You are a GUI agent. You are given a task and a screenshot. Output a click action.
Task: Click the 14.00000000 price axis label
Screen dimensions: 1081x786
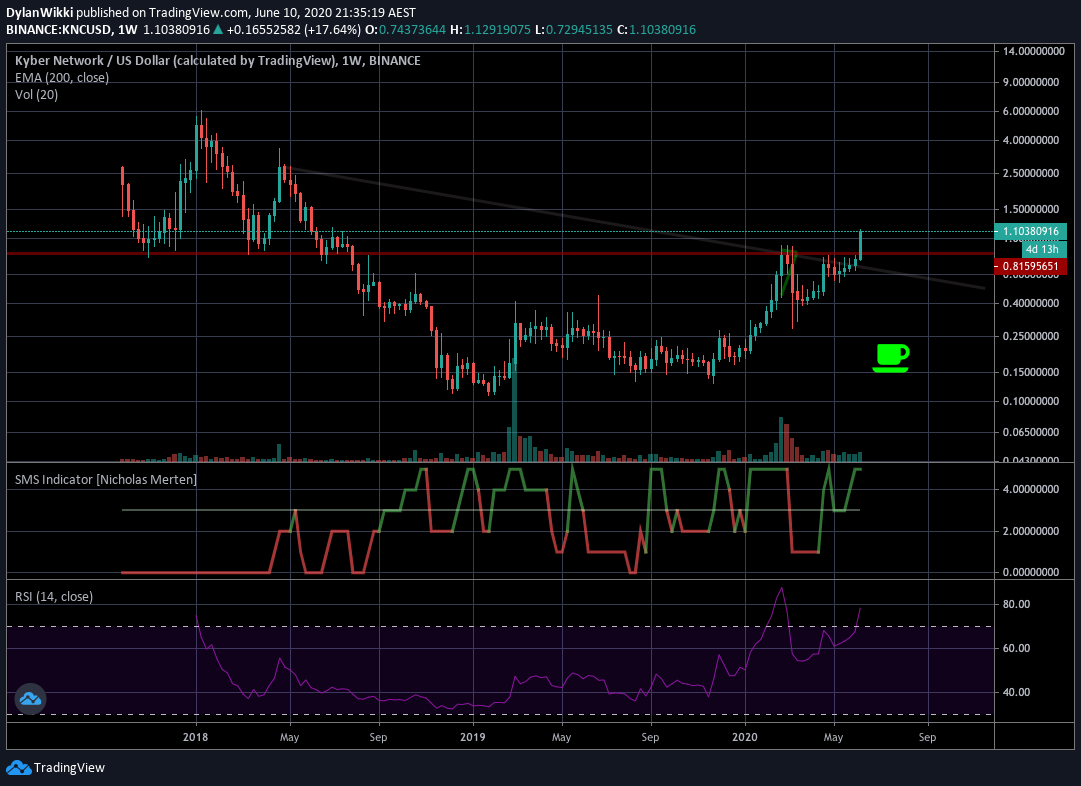tap(1033, 51)
